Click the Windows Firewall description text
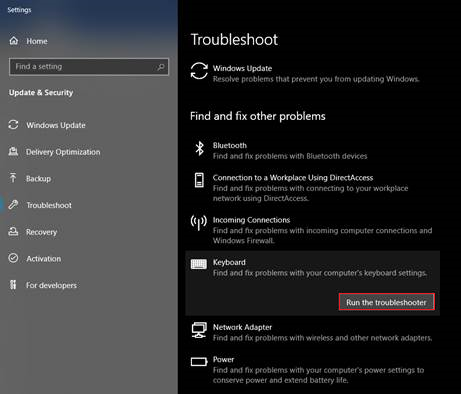The width and height of the screenshot is (461, 394). (322, 235)
